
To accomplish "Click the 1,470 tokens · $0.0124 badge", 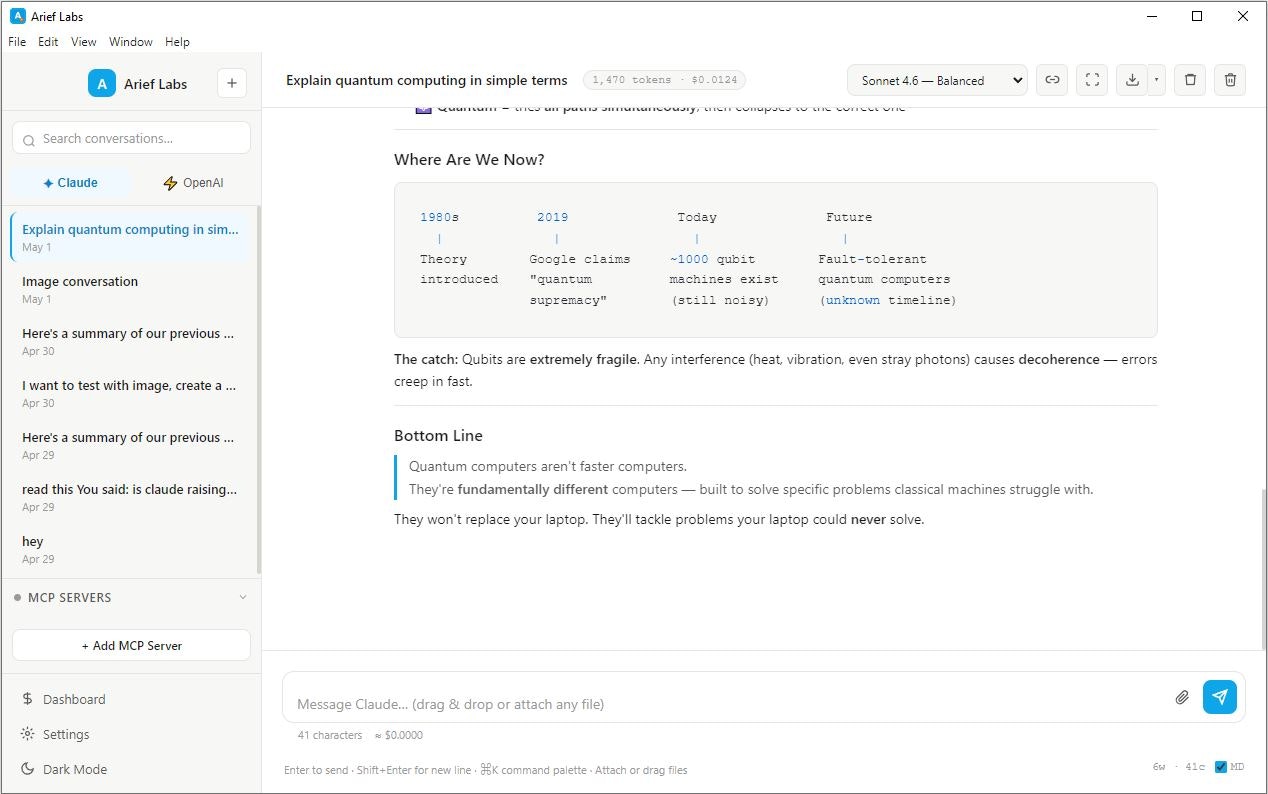I will pos(664,80).
